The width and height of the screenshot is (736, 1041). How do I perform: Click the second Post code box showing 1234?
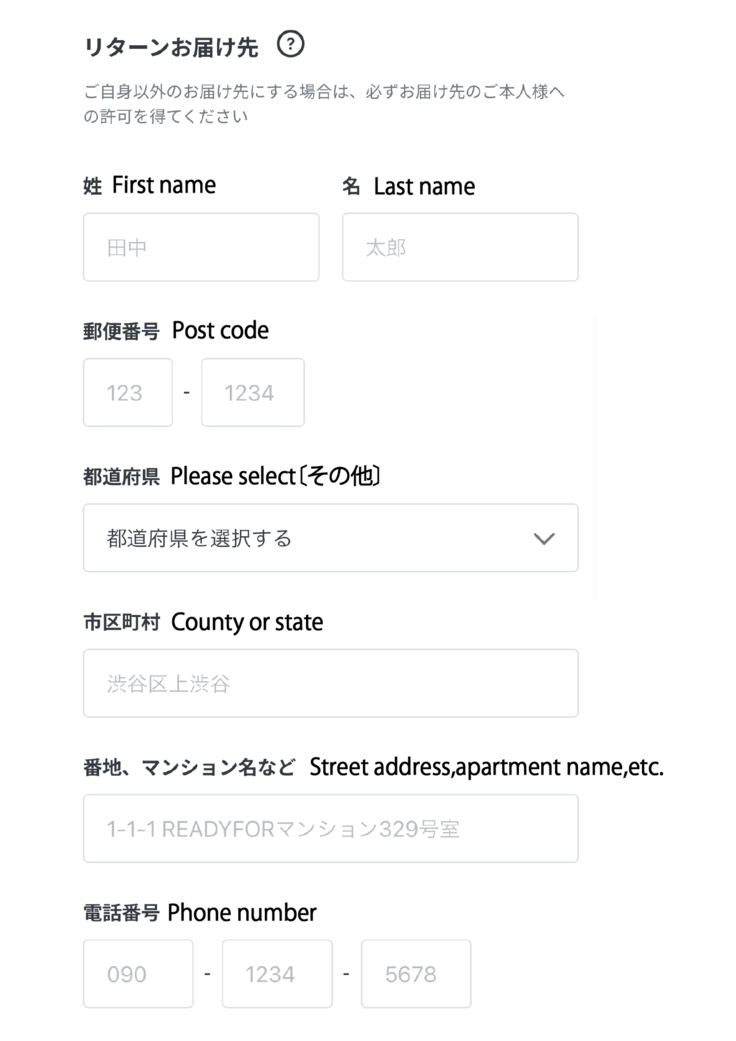coord(252,392)
